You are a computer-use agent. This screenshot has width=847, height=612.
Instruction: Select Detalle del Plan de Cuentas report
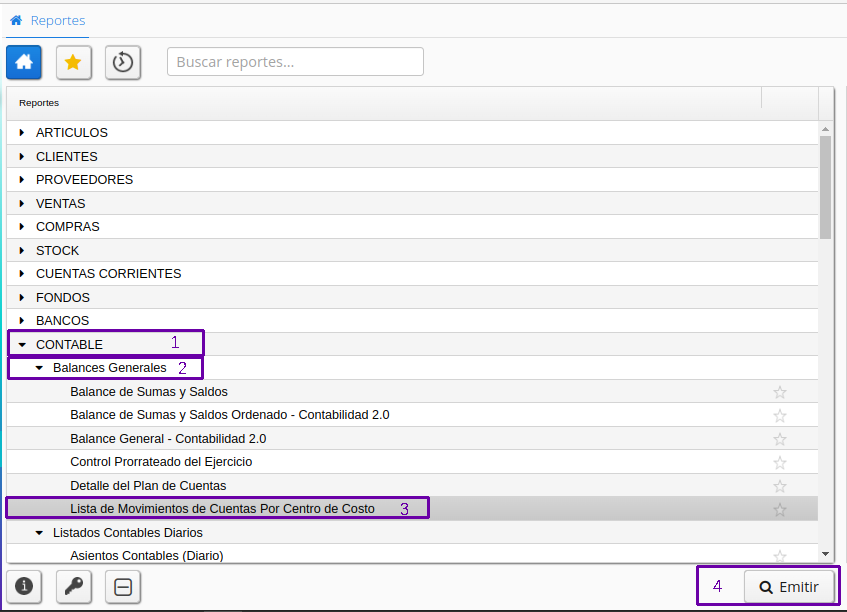coord(412,486)
